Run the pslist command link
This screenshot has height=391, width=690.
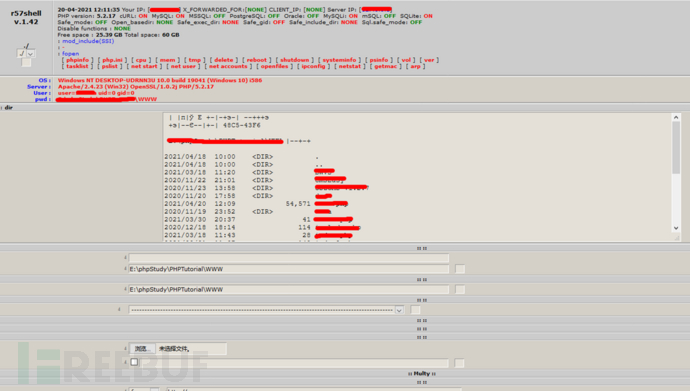coord(110,66)
